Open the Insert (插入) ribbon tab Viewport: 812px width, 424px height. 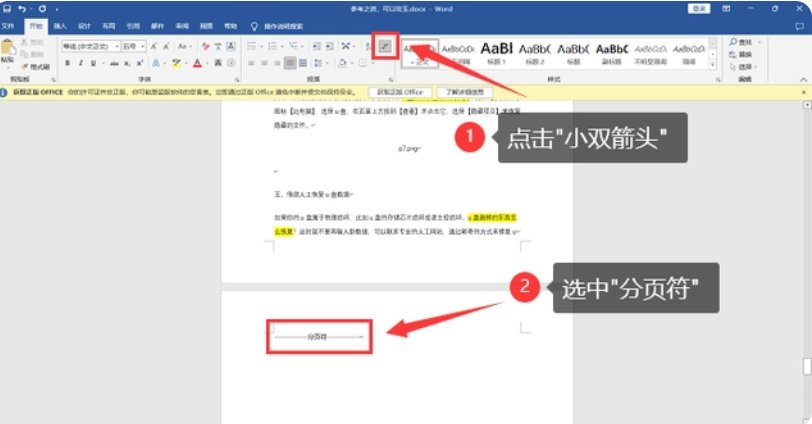click(61, 25)
